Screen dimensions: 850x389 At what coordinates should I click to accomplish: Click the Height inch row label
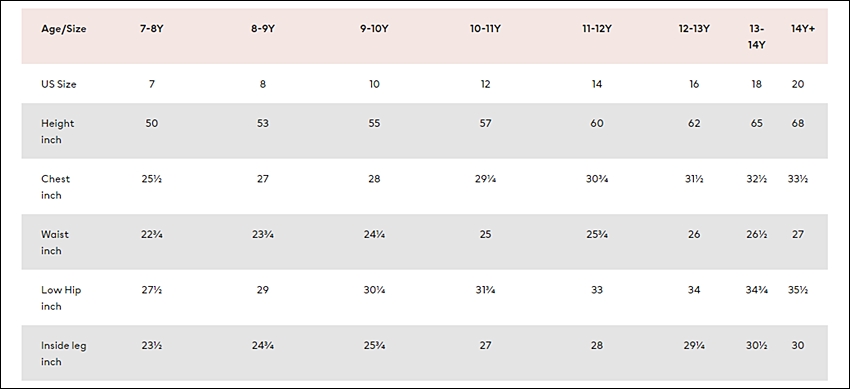point(57,131)
